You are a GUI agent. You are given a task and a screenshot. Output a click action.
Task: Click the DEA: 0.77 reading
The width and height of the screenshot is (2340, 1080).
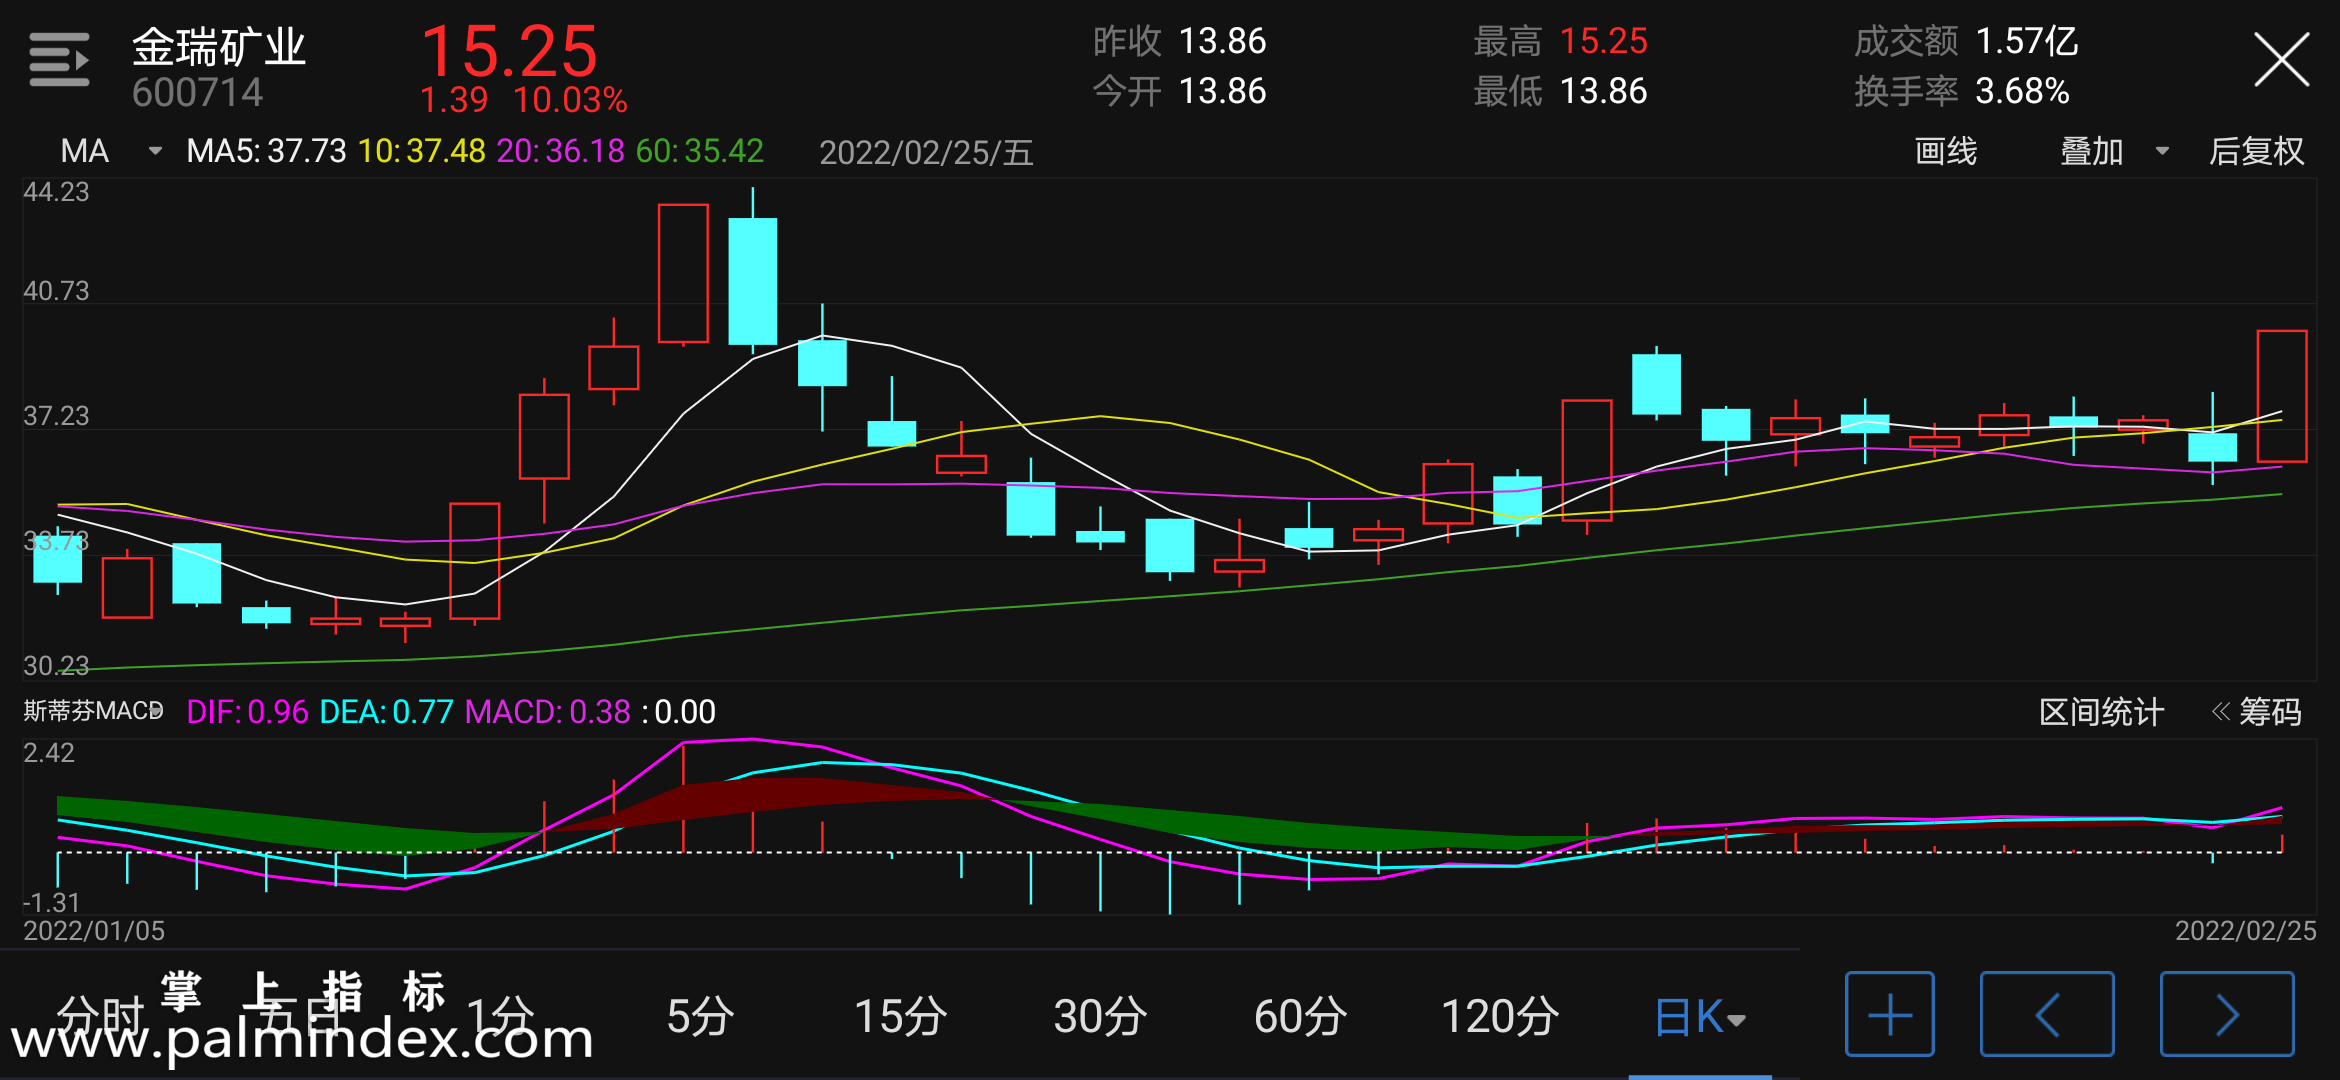(x=386, y=712)
